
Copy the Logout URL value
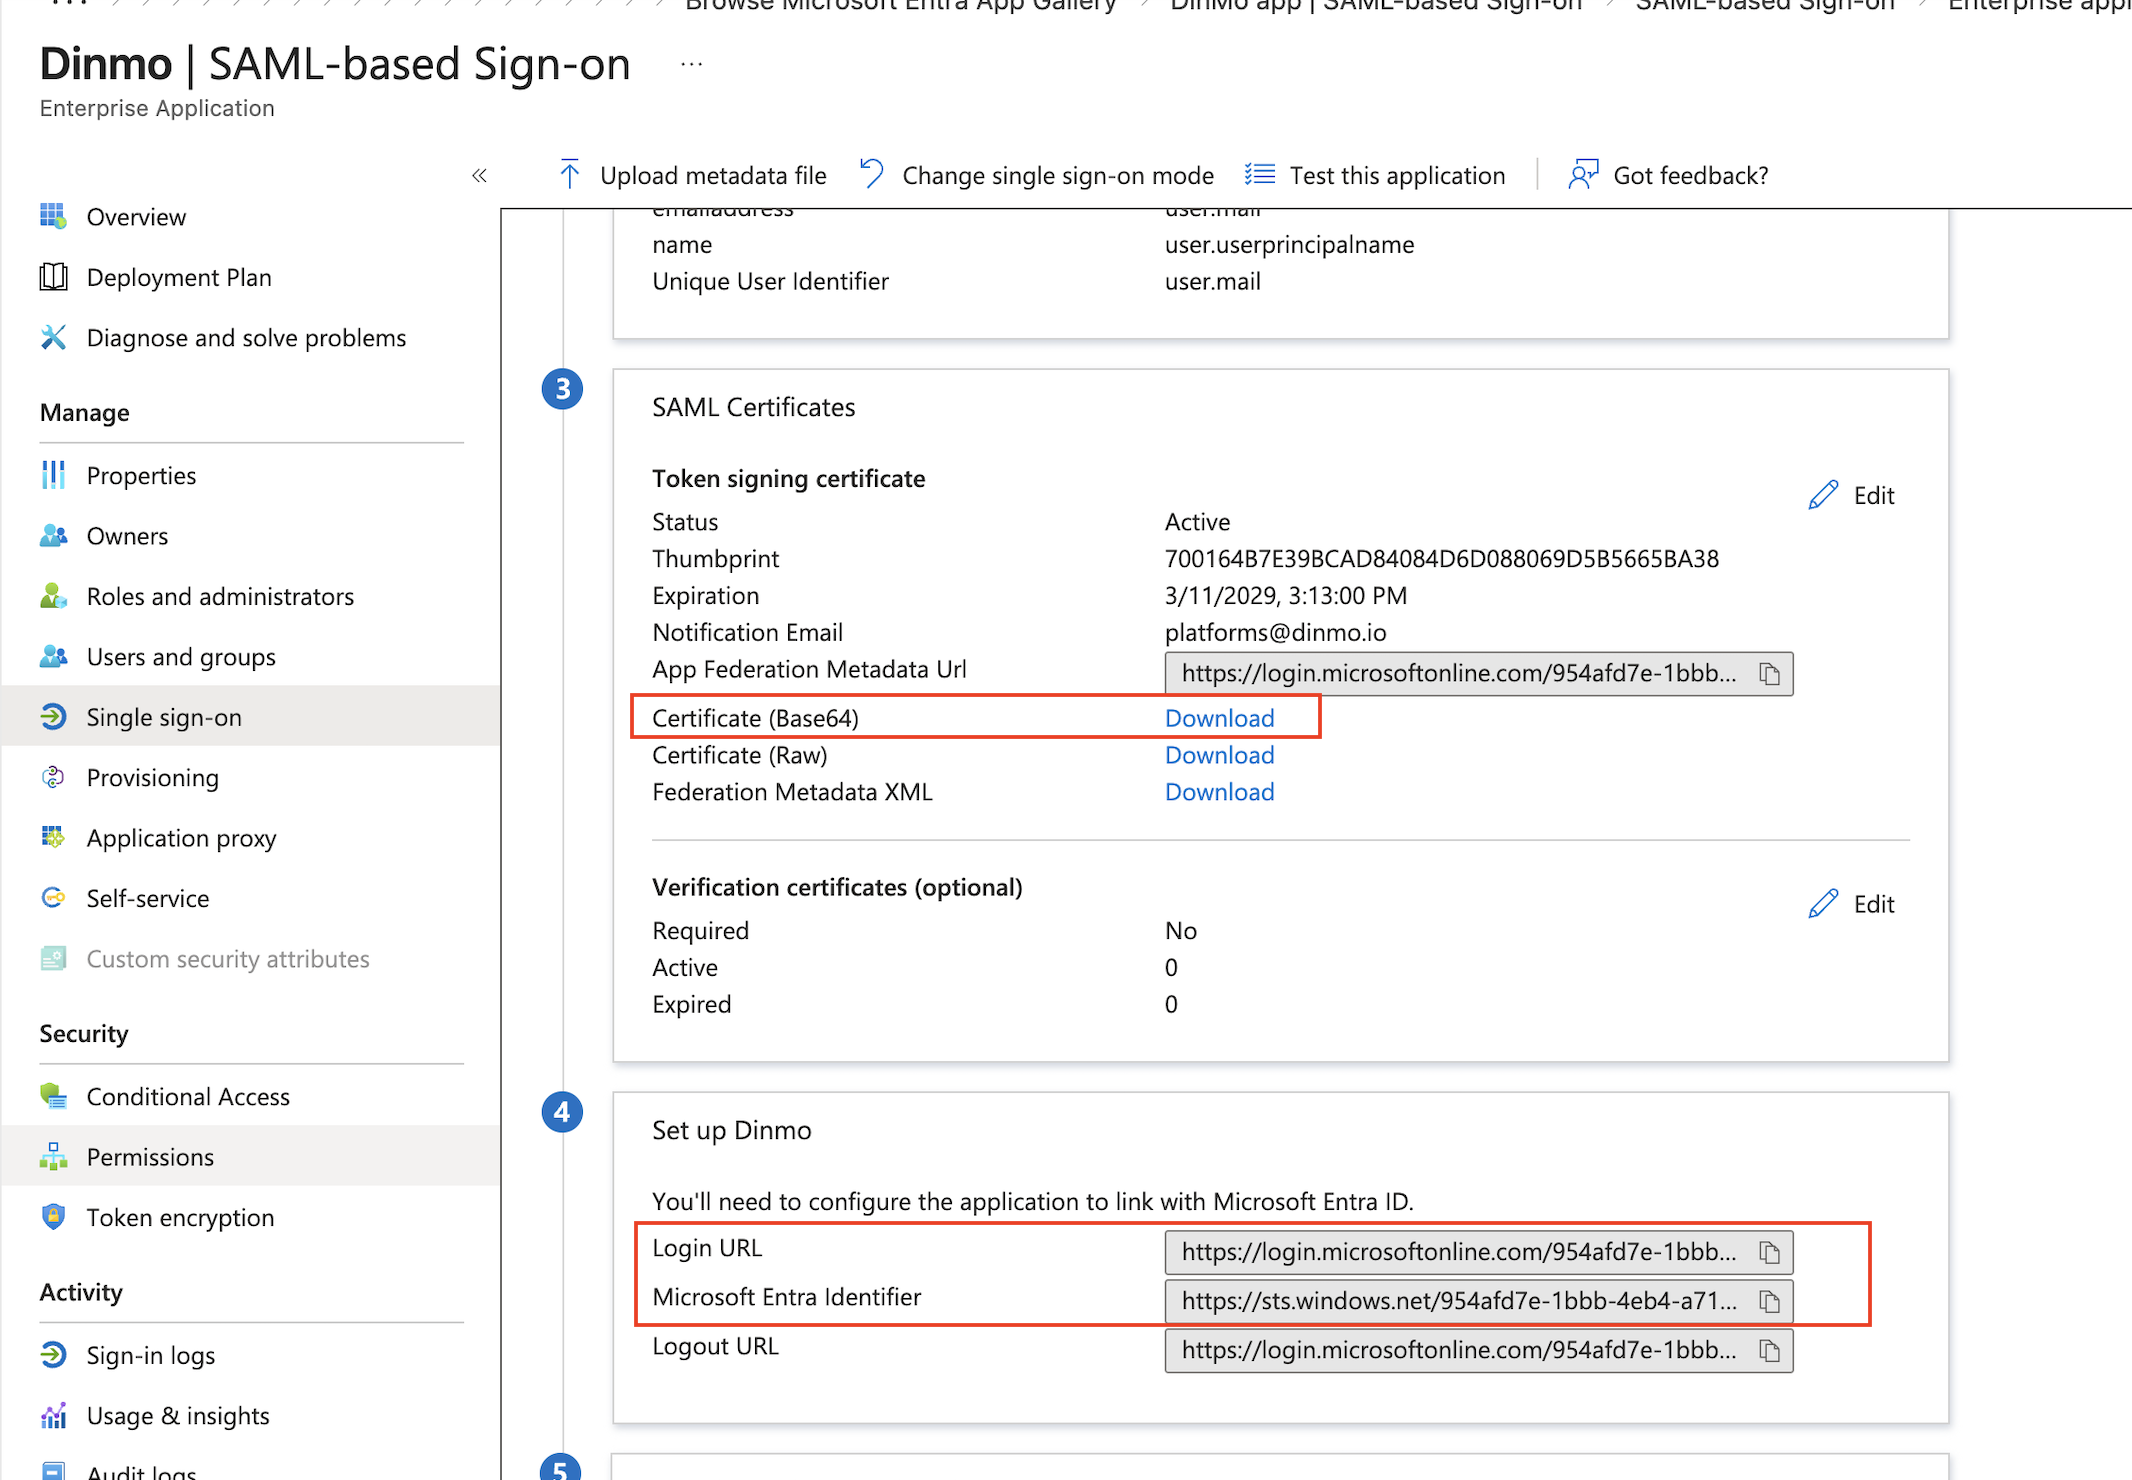click(1769, 1351)
